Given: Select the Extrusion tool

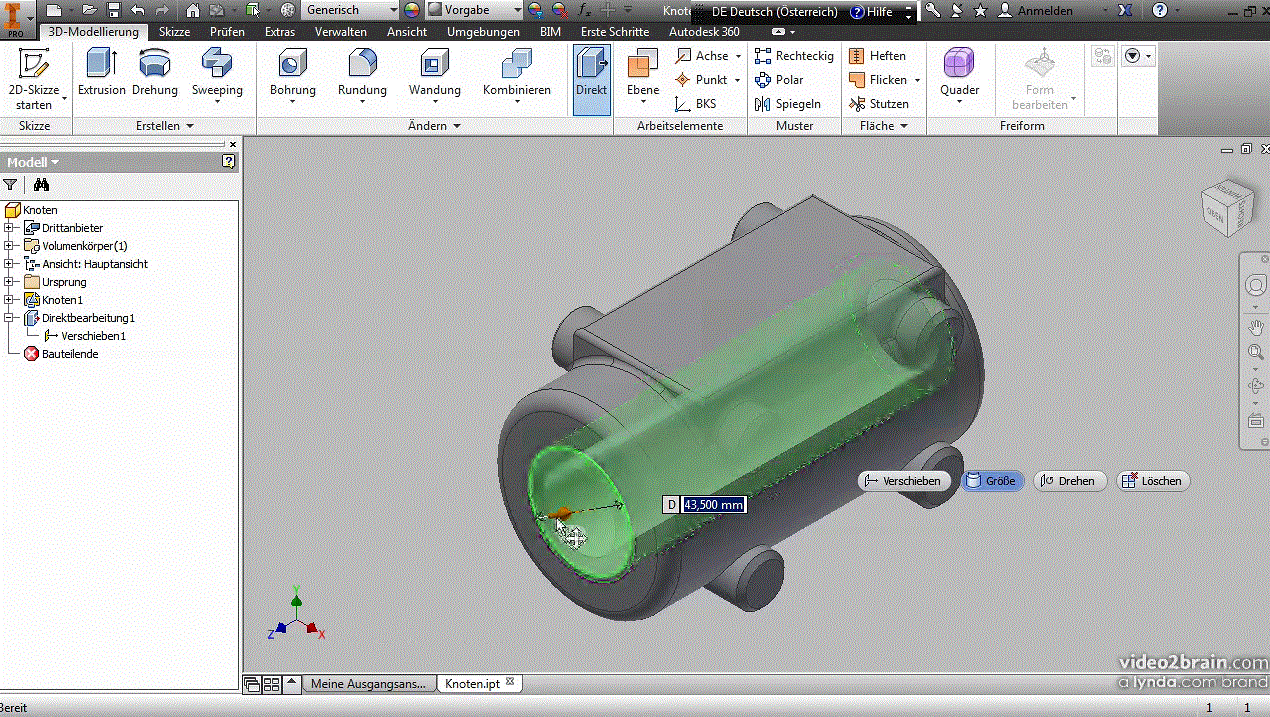Looking at the screenshot, I should pos(102,73).
